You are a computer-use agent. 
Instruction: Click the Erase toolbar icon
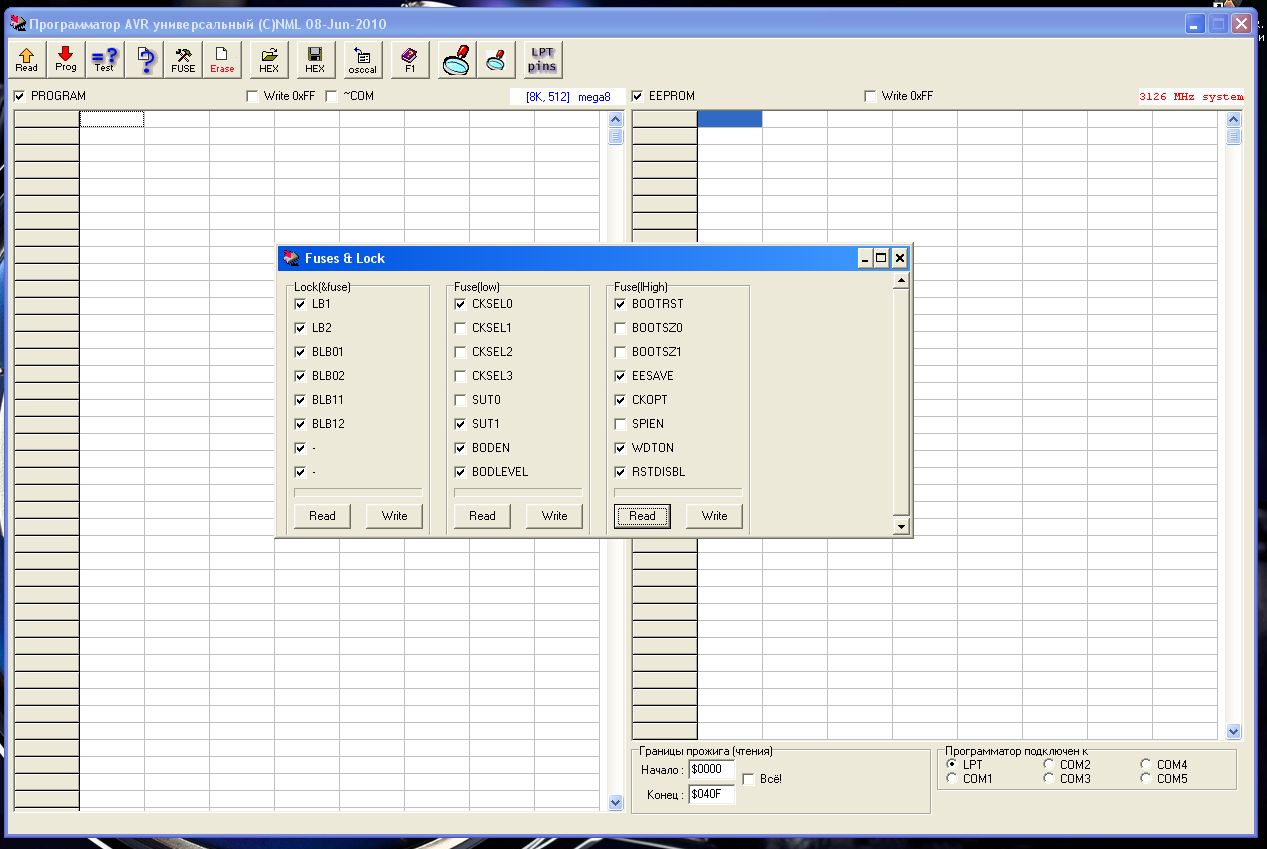point(222,60)
